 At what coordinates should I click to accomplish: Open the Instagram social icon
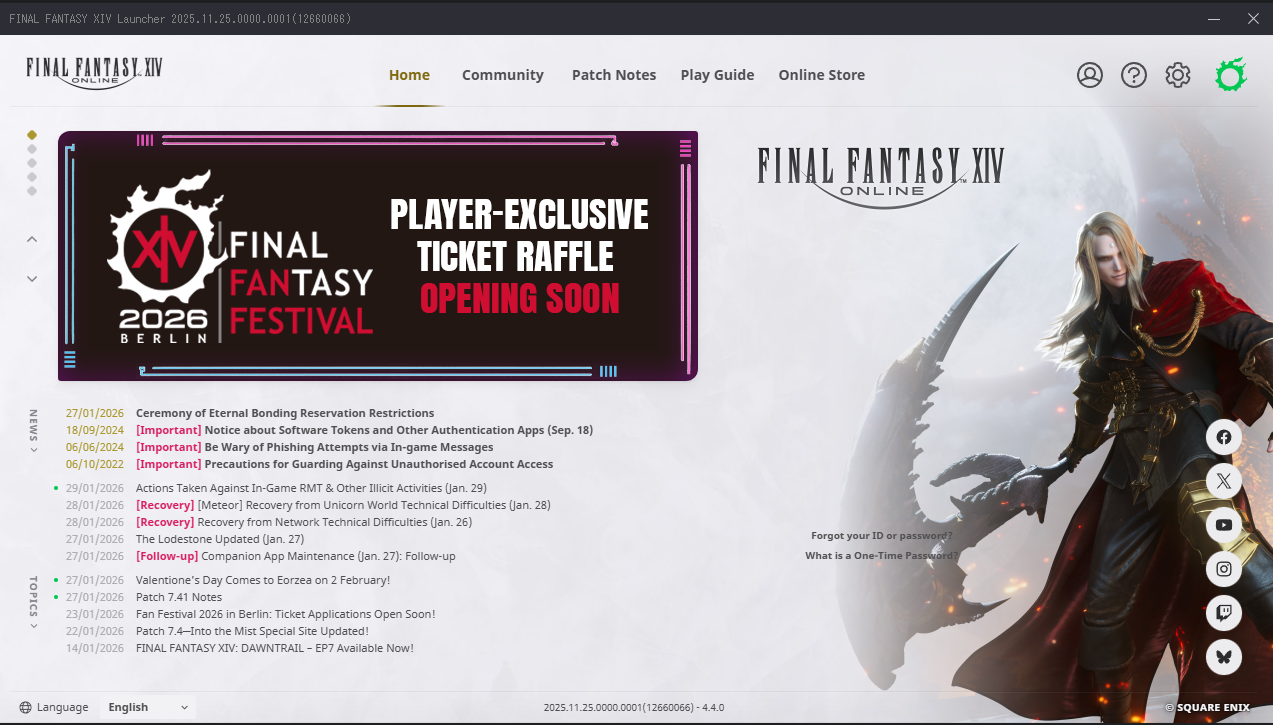click(x=1224, y=569)
